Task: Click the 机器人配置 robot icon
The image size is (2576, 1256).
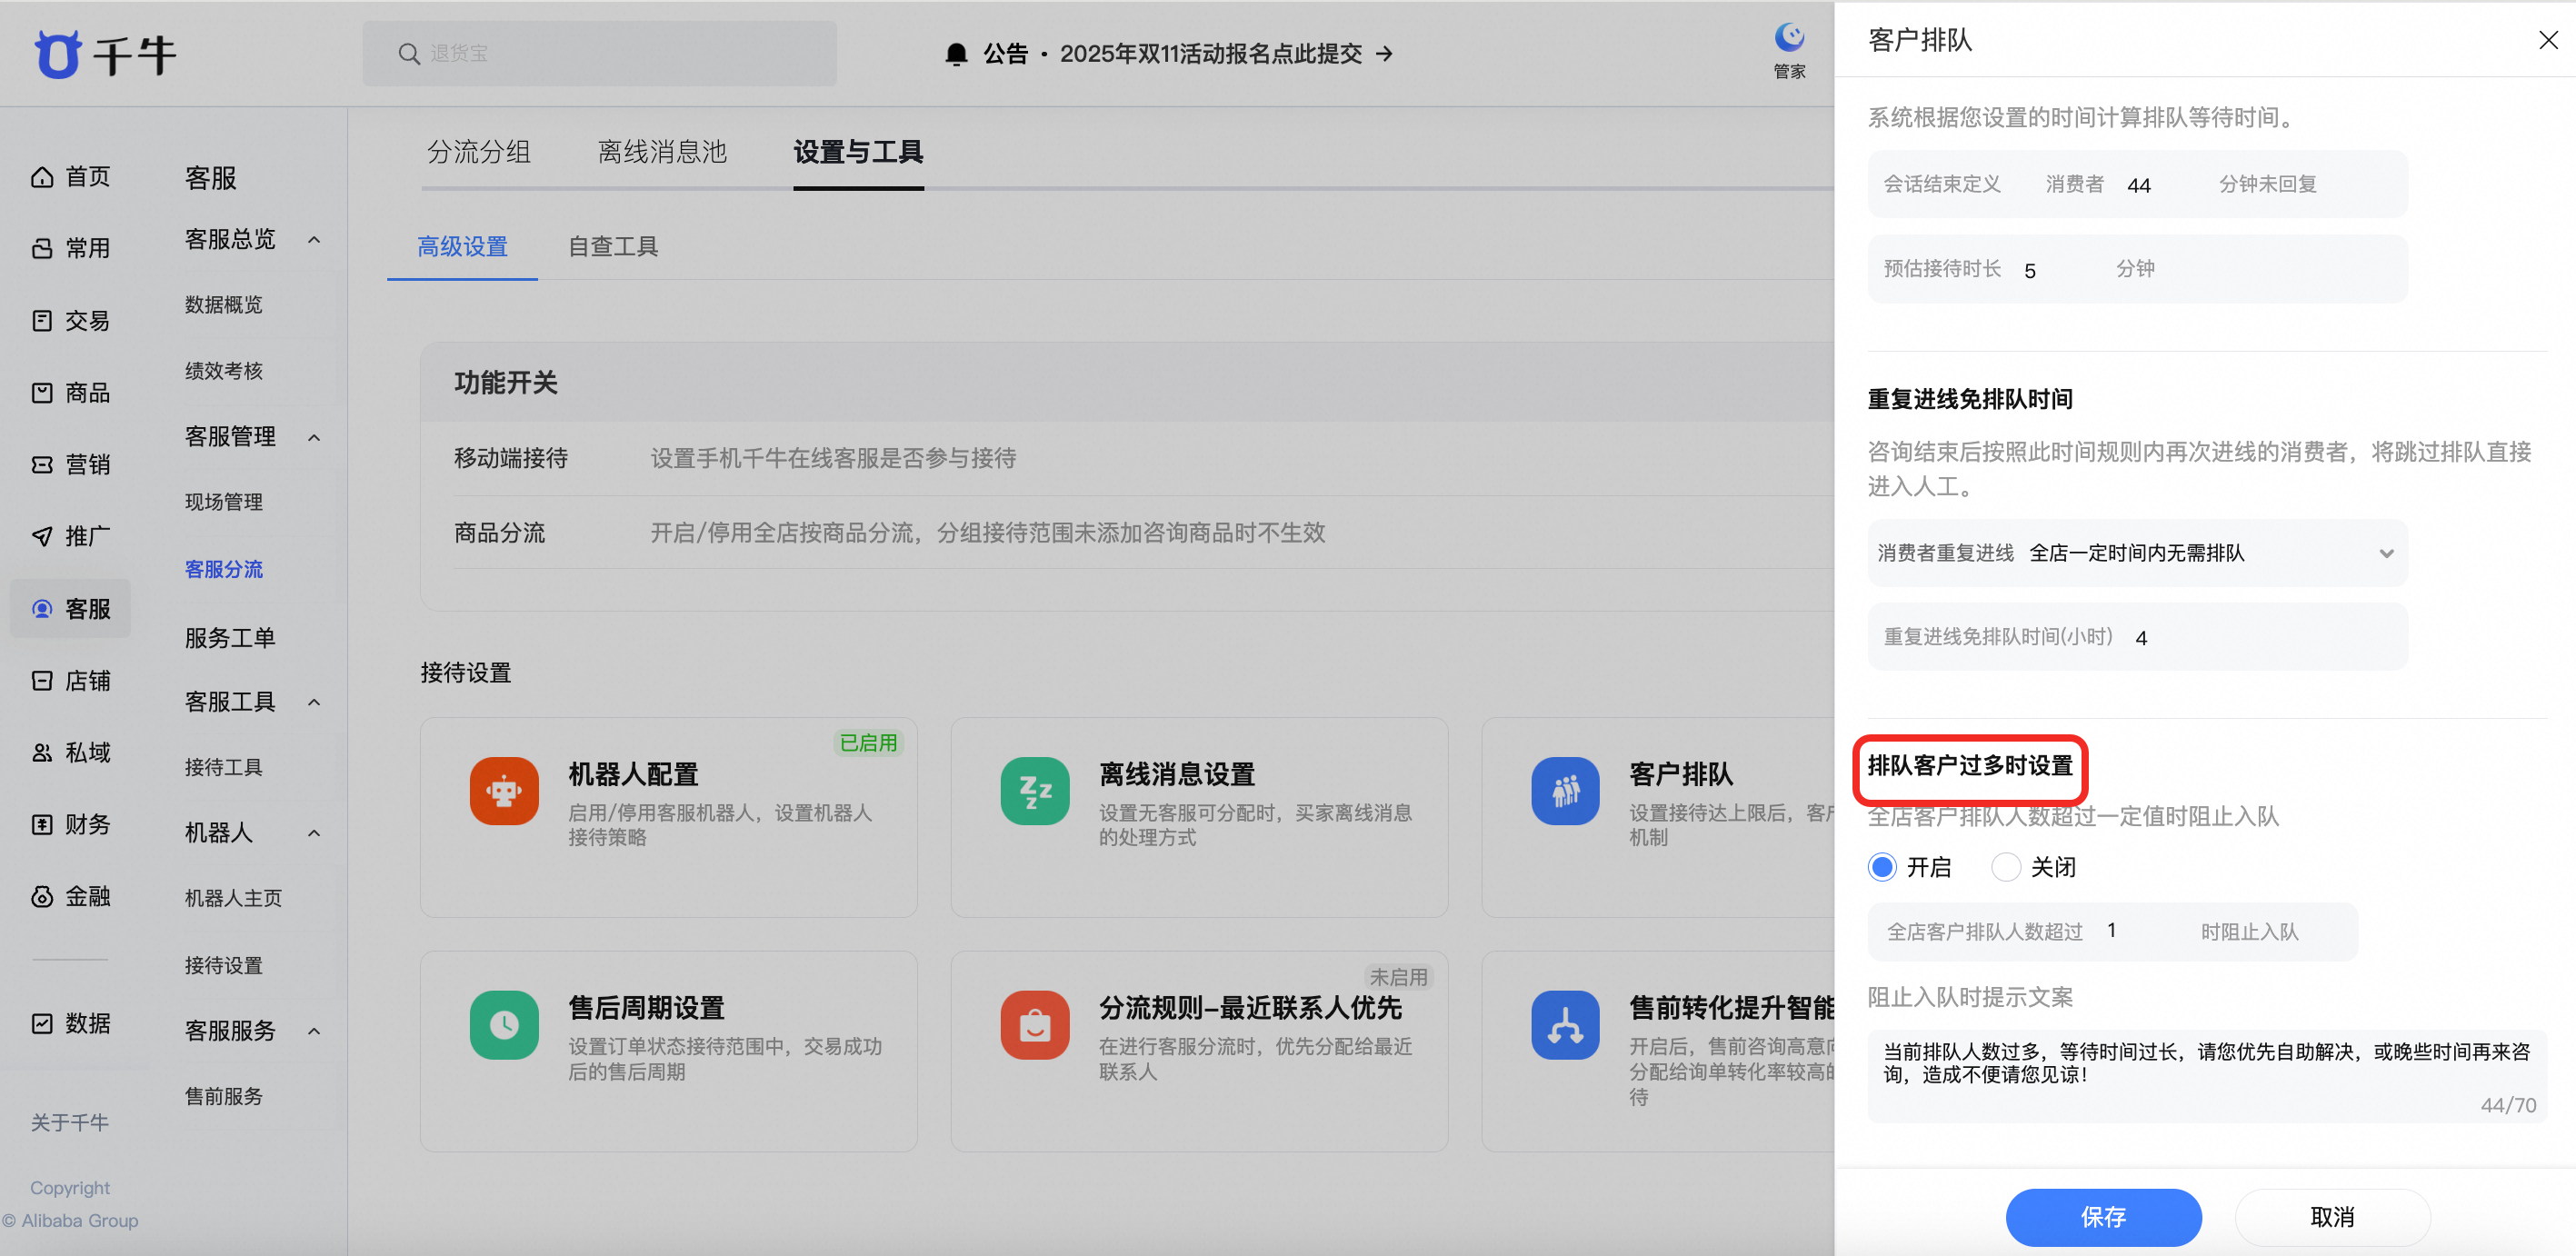Action: click(x=504, y=790)
